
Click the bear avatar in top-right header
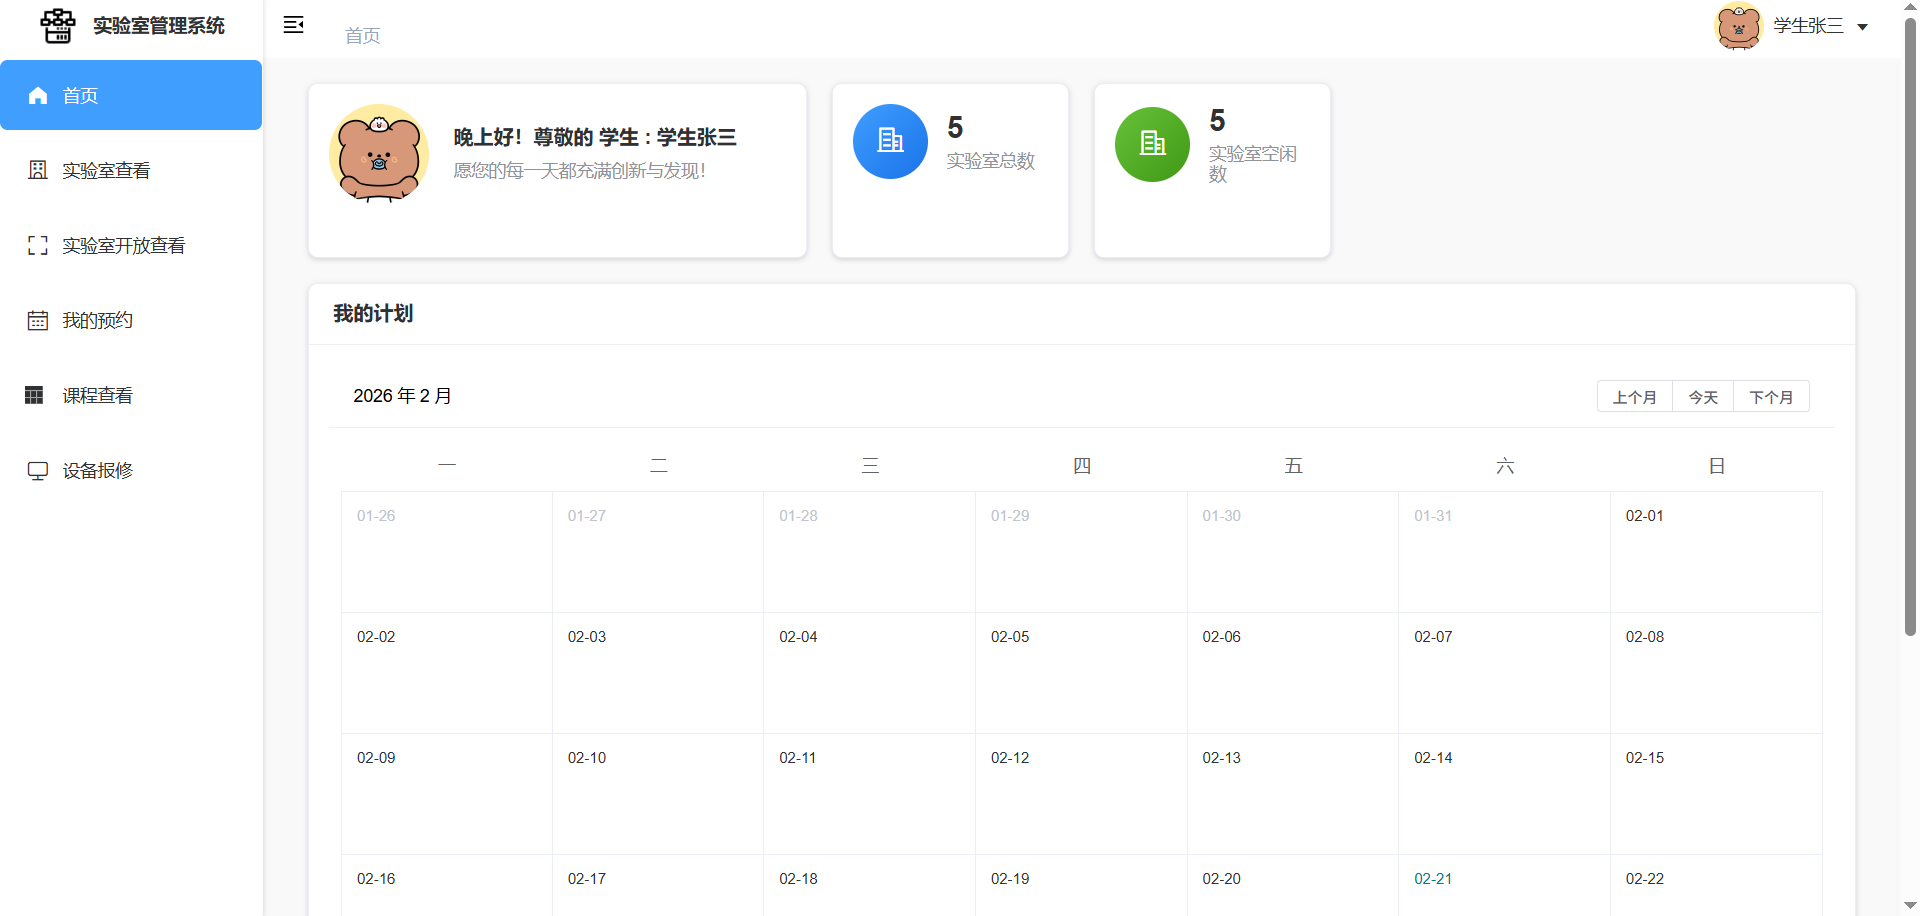1738,26
